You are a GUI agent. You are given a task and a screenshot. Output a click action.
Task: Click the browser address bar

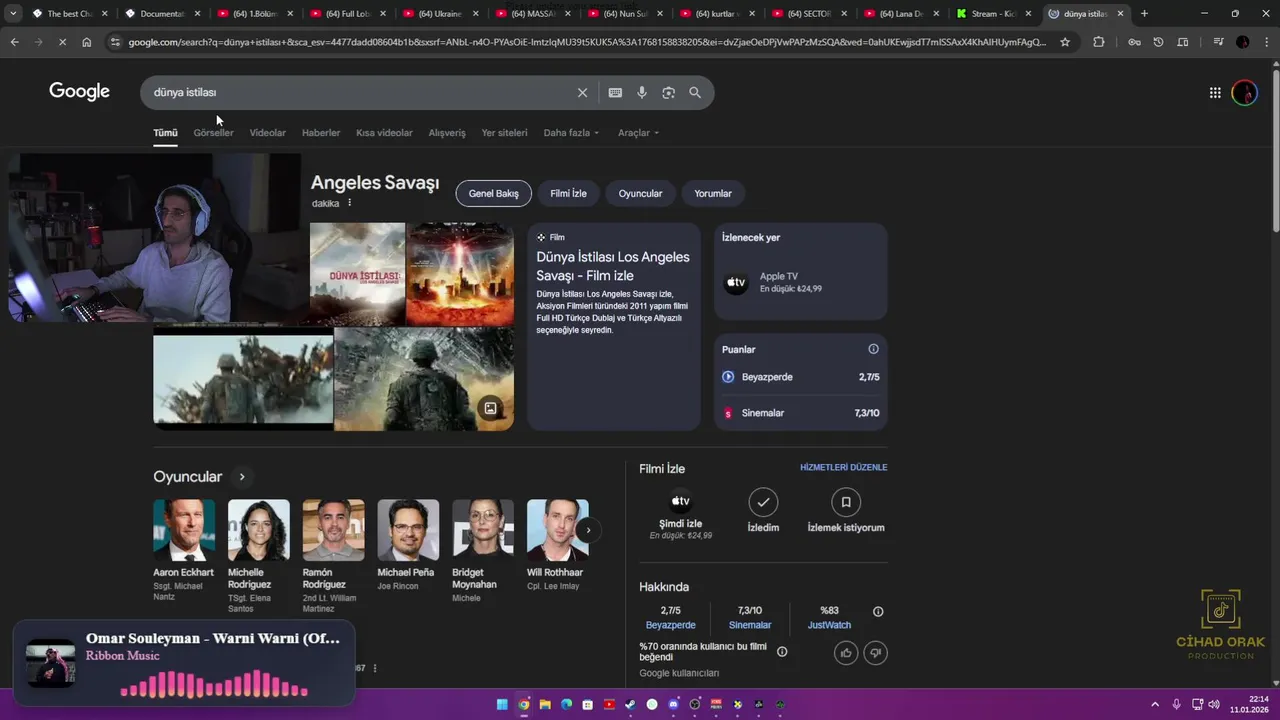click(587, 42)
